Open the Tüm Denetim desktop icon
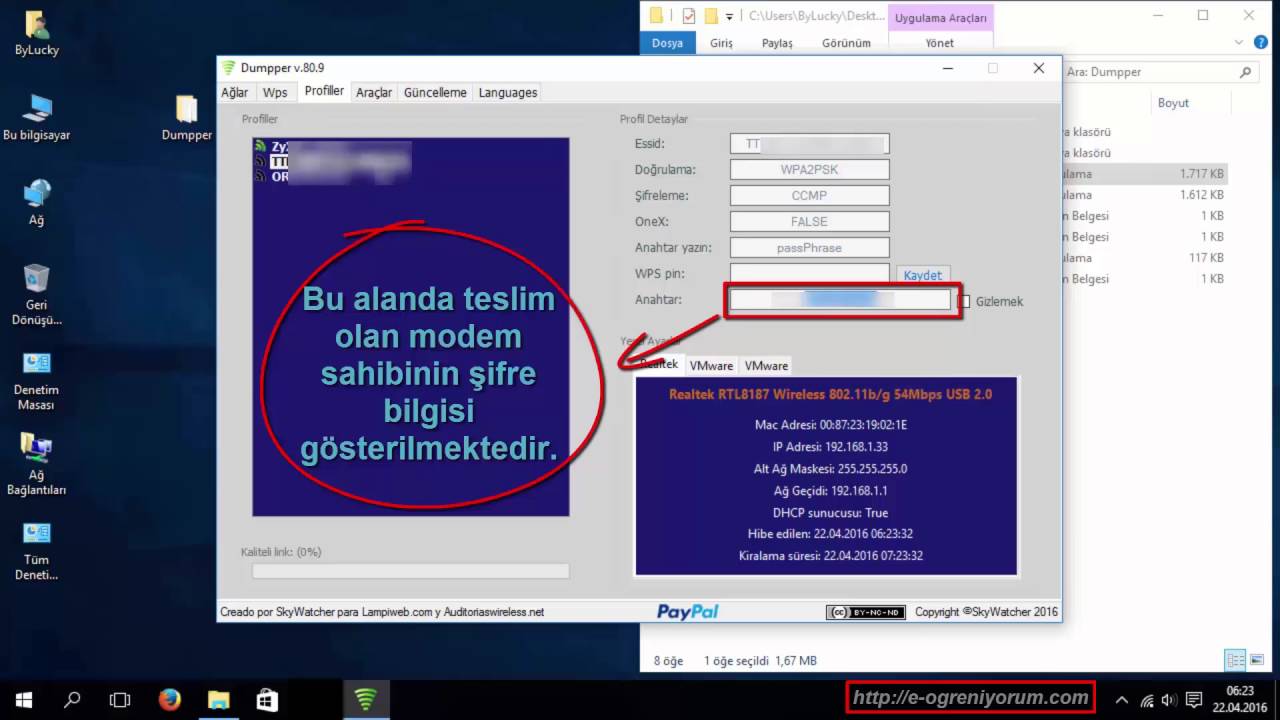This screenshot has width=1280, height=720. 37,550
